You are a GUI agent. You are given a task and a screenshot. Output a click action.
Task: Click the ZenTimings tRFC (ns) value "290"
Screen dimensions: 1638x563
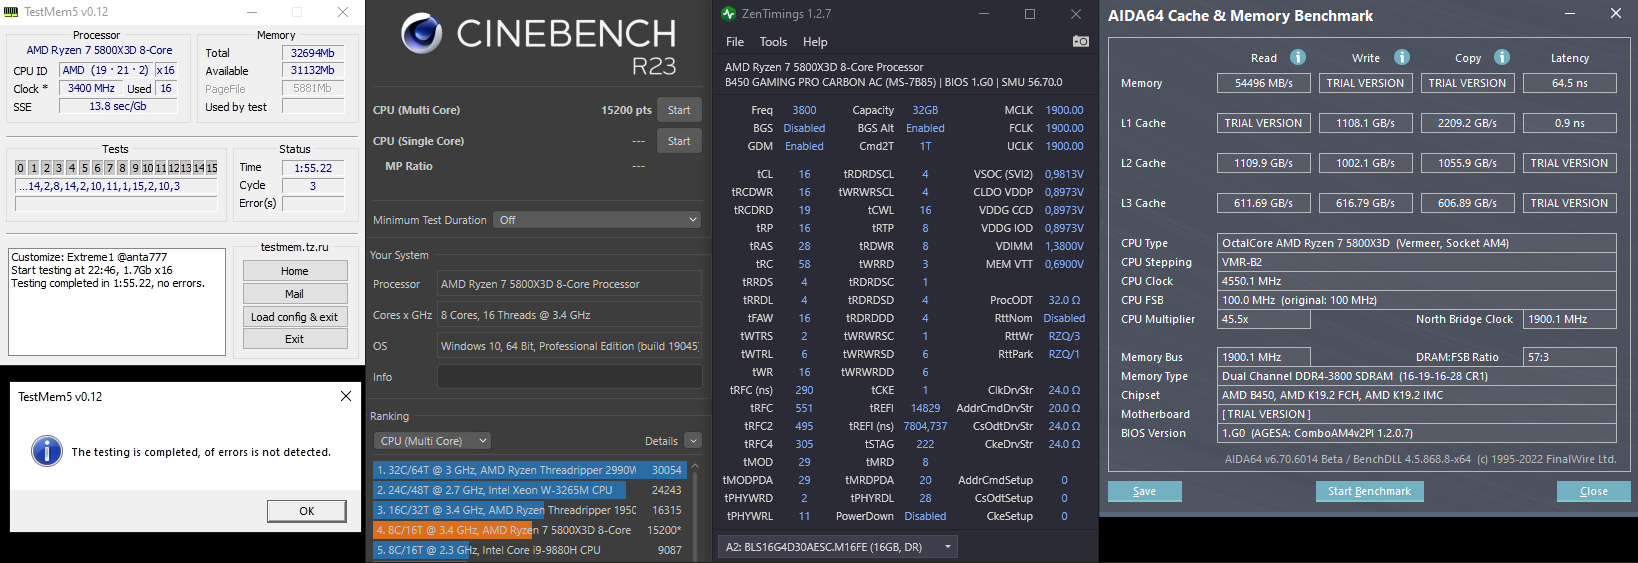pyautogui.click(x=804, y=390)
